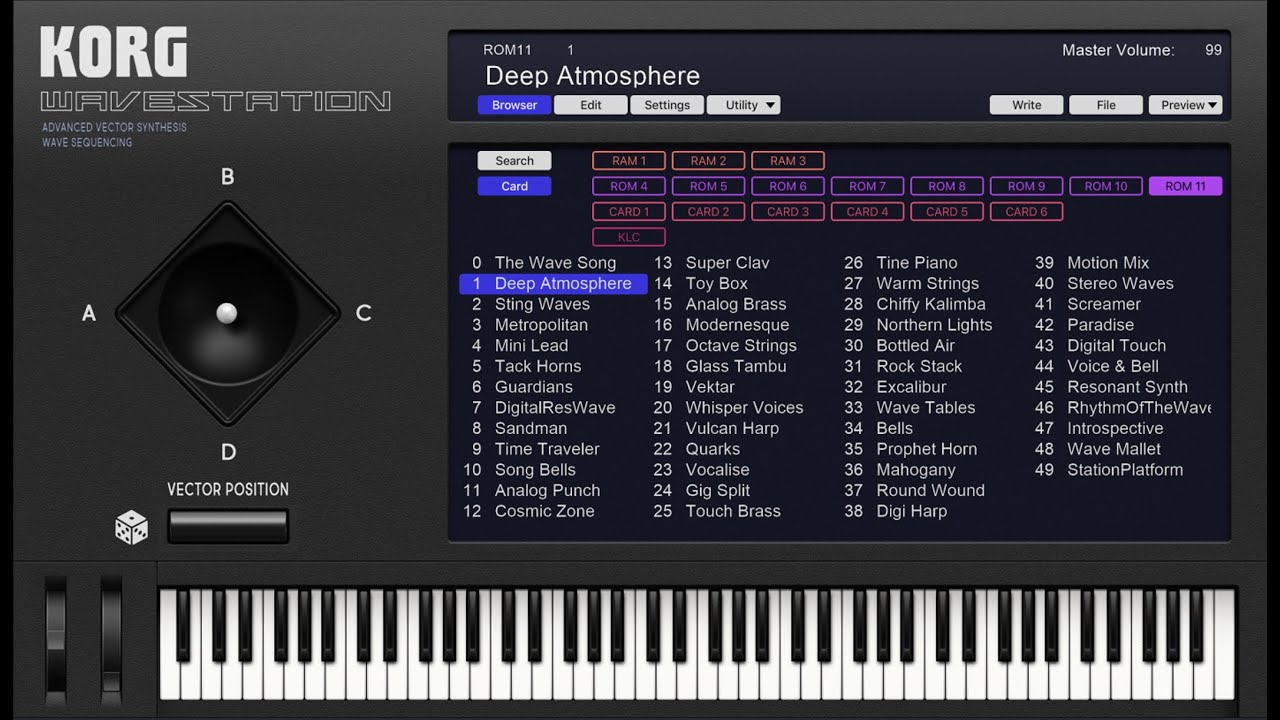
Task: Load the 'RhythmOfTheWave' preset
Action: coord(1138,408)
